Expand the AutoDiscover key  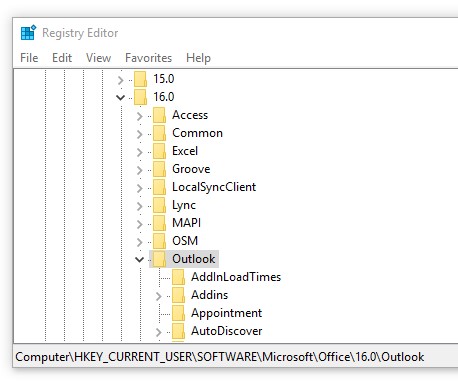pos(158,332)
